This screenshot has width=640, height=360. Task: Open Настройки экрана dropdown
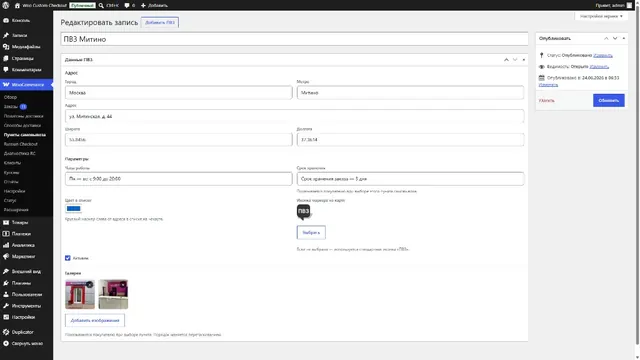coord(601,16)
